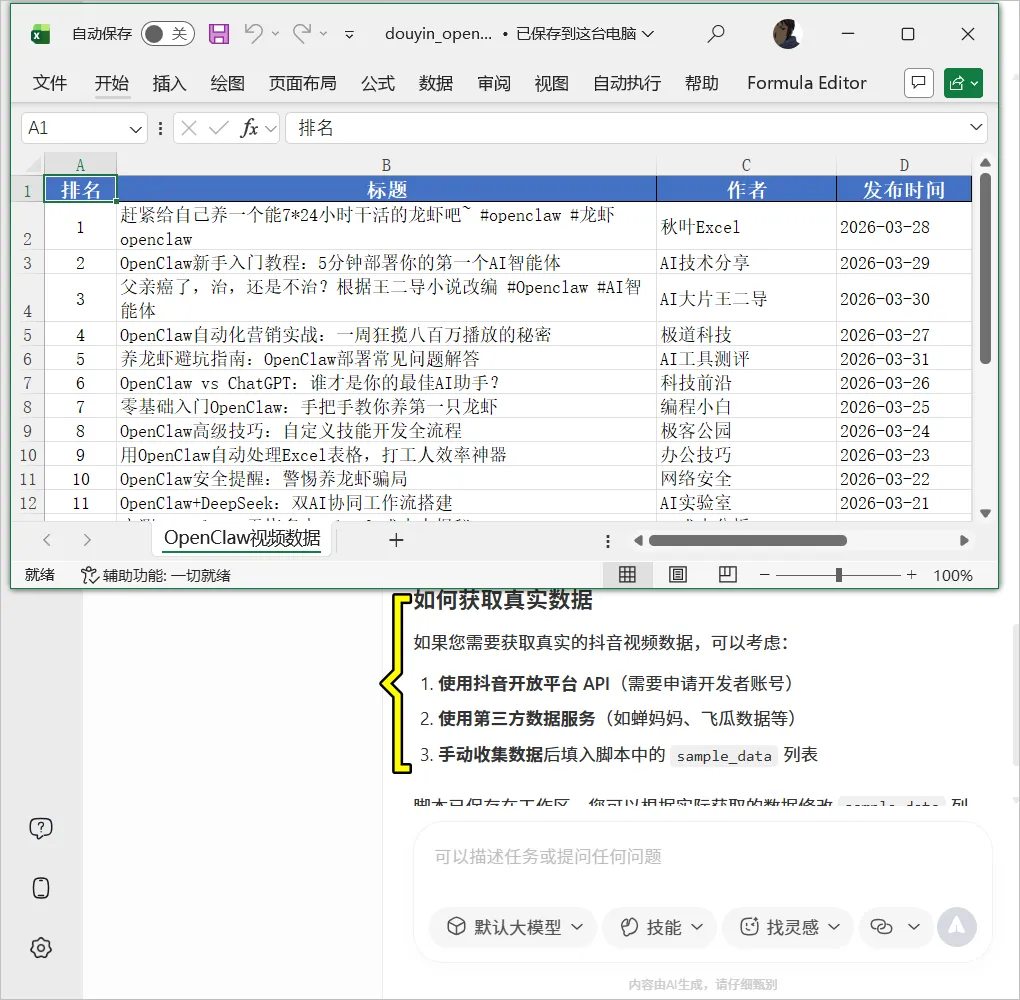Select the OpenClaw视频数据 sheet tab

pyautogui.click(x=242, y=539)
